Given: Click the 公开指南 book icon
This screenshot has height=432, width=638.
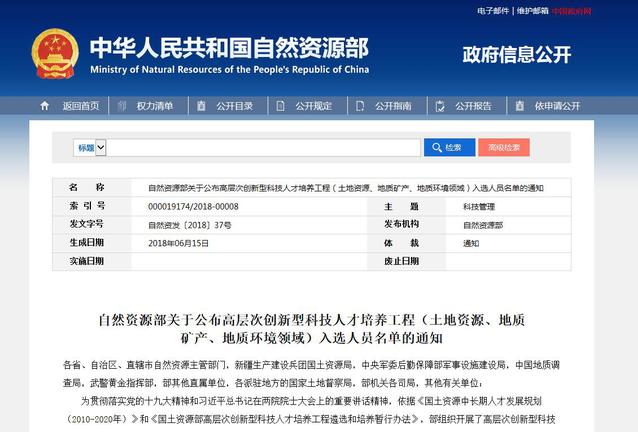Looking at the screenshot, I should coord(361,106).
